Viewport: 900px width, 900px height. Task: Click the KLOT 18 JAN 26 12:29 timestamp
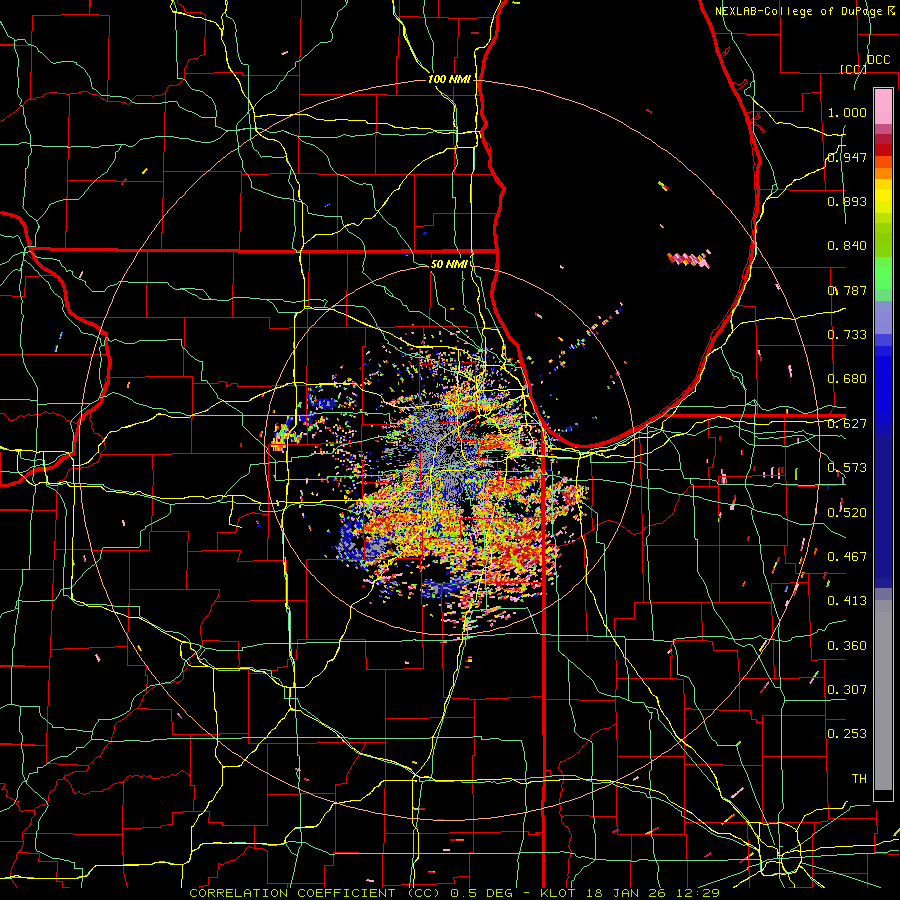[630, 893]
